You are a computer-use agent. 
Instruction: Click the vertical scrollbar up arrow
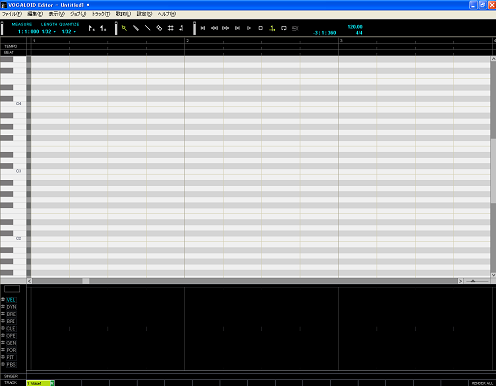tap(493, 59)
